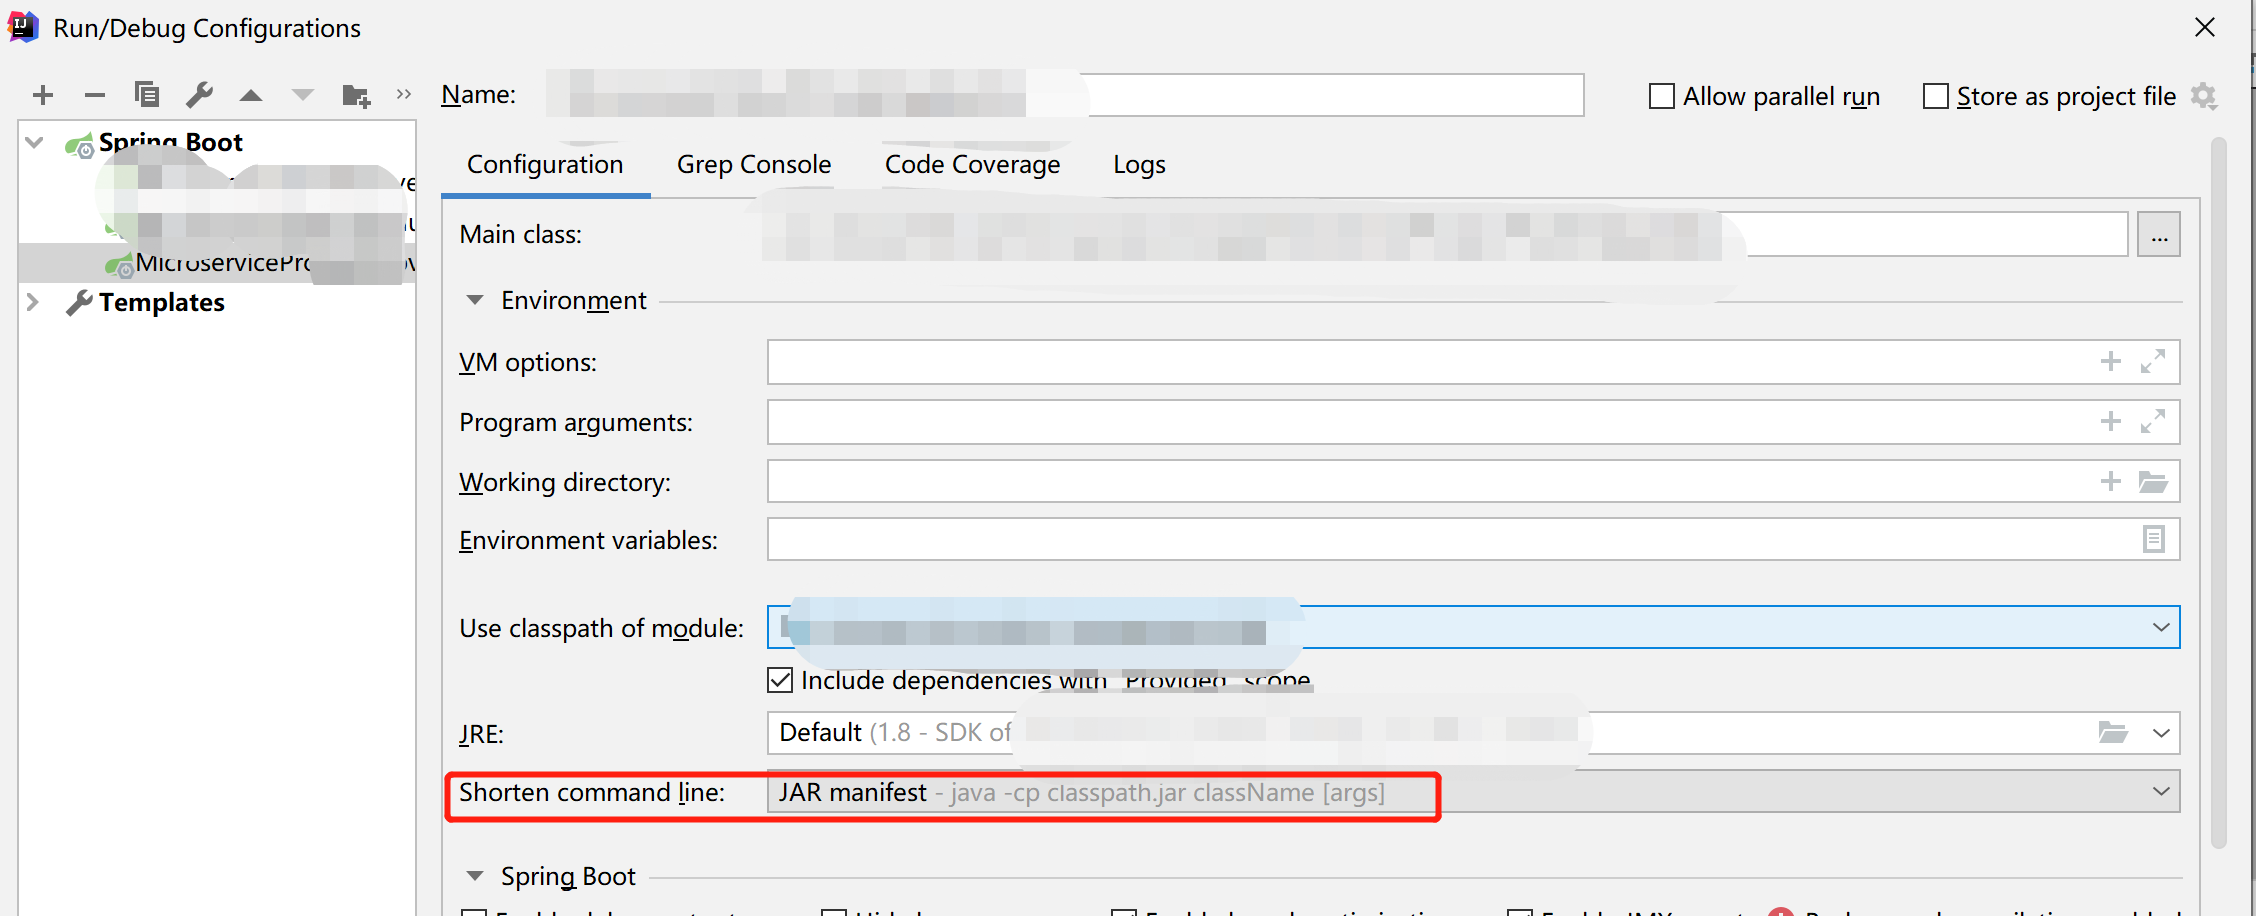Open the Logs tab

[1139, 164]
